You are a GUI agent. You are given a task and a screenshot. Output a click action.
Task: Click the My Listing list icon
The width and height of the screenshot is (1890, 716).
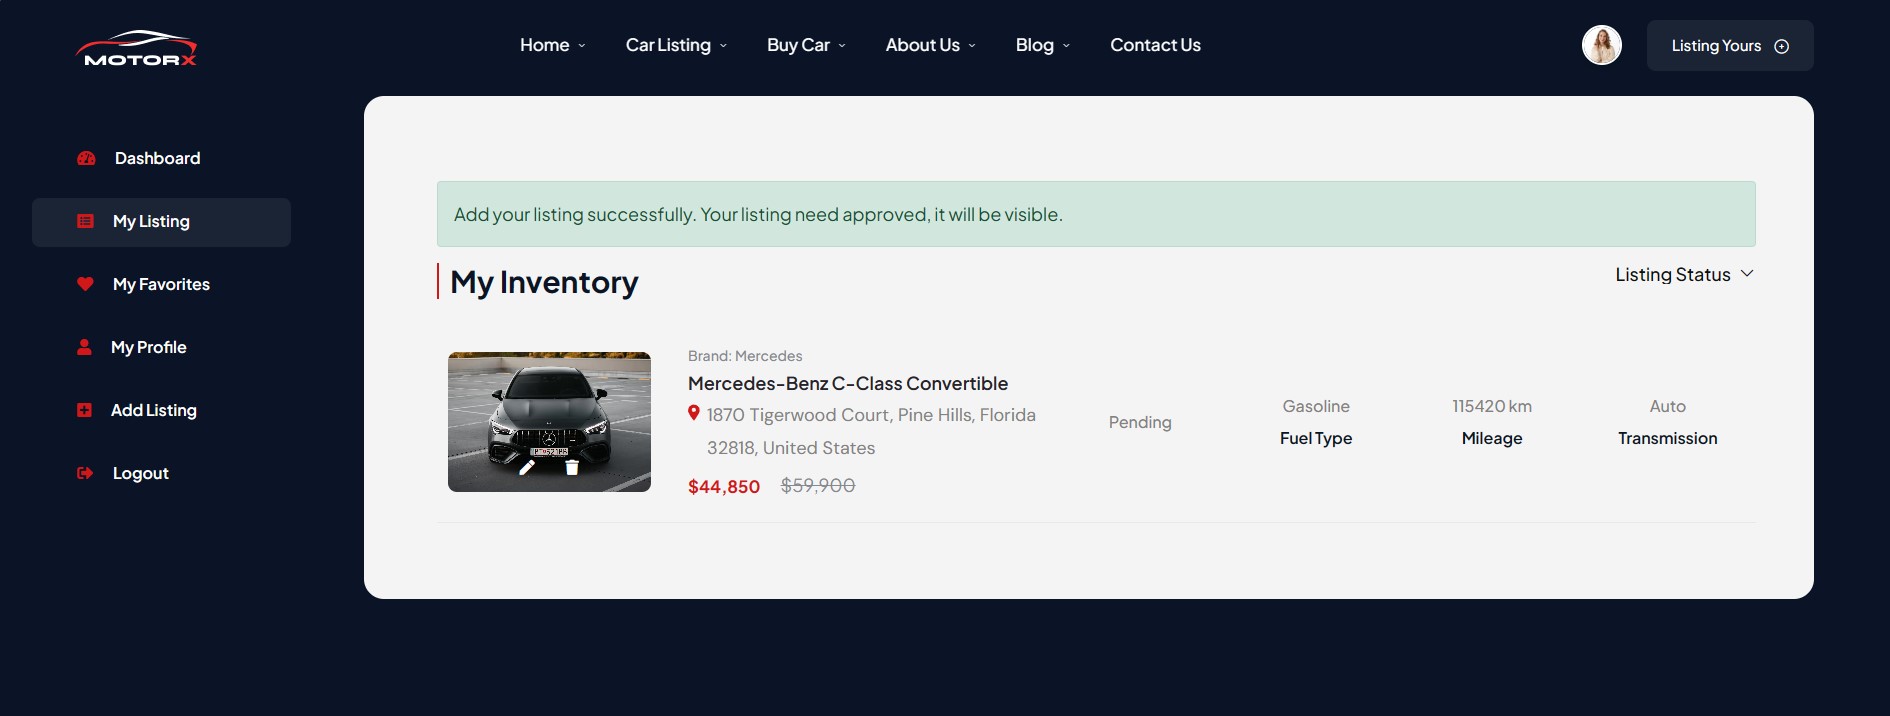point(85,221)
